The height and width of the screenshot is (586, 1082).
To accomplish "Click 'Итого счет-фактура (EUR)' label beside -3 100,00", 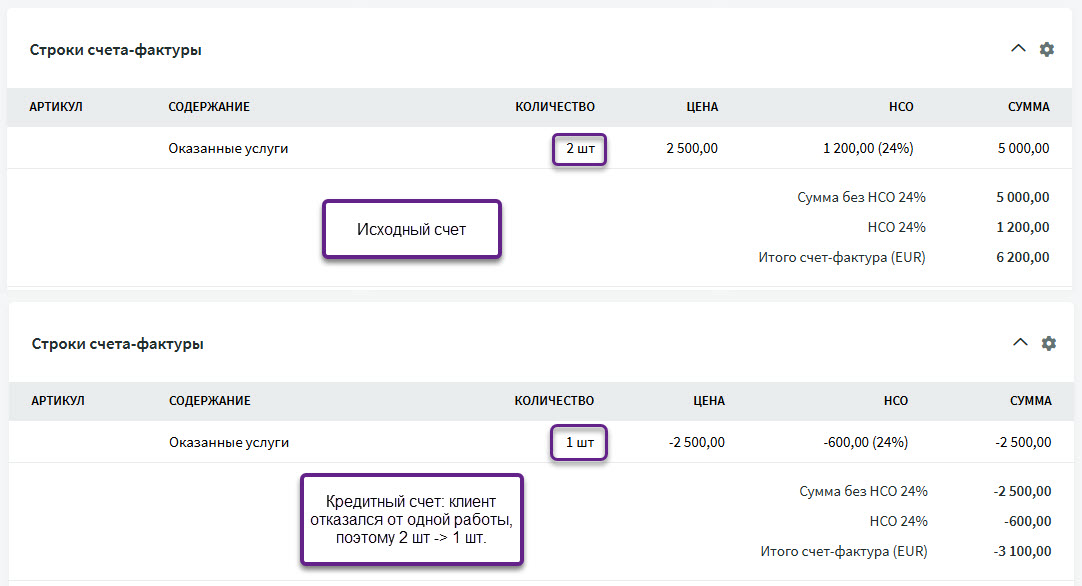I will click(x=844, y=551).
